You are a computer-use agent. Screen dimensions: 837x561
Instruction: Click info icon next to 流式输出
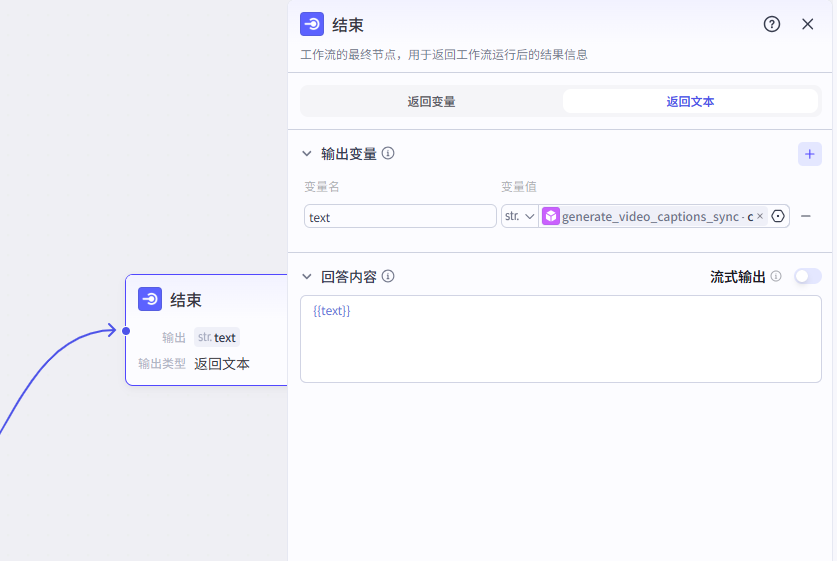[x=776, y=276]
